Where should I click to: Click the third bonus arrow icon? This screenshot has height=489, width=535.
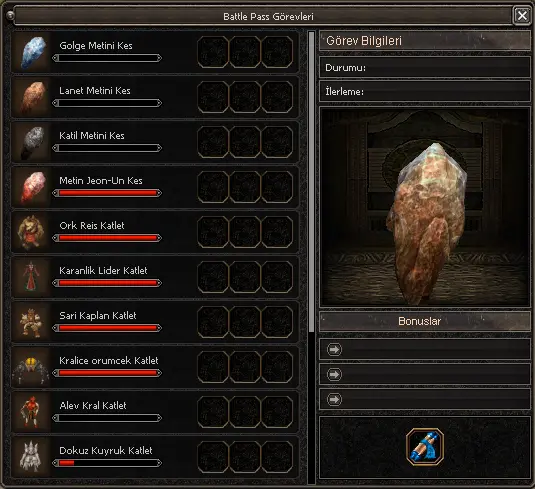(x=334, y=399)
